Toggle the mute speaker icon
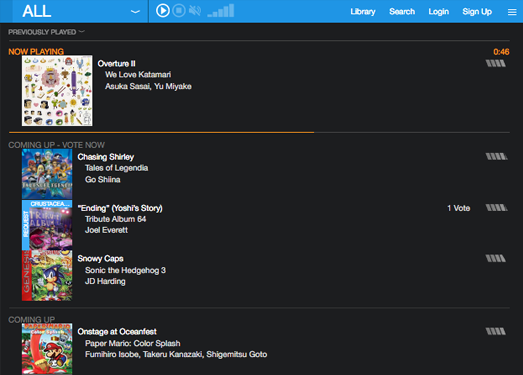The image size is (523, 375). pos(195,11)
